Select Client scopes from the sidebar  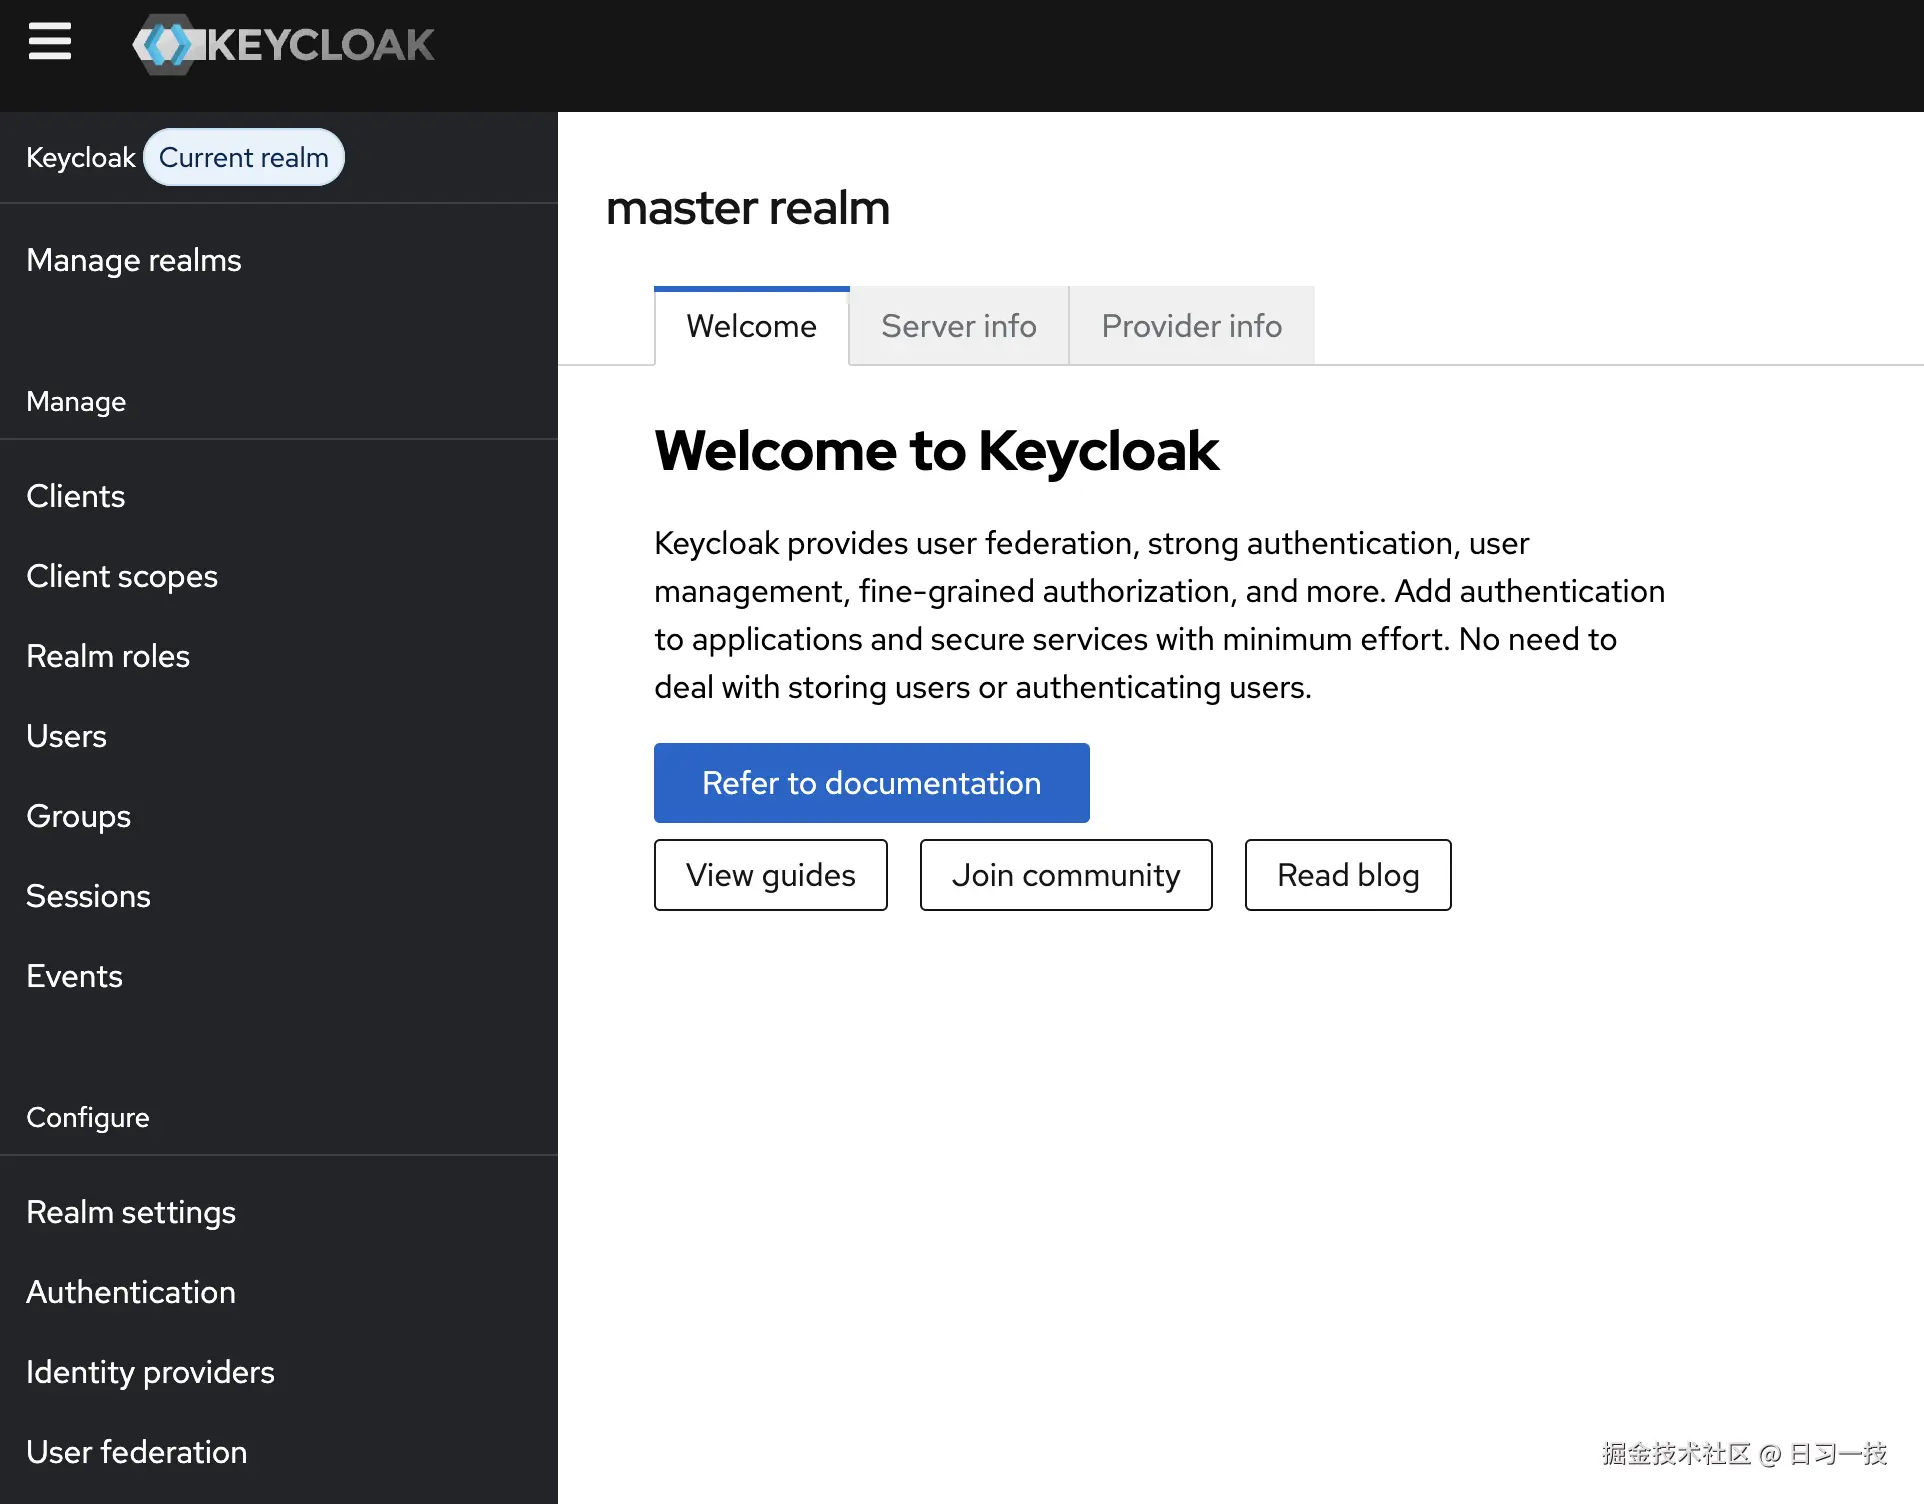(x=122, y=576)
